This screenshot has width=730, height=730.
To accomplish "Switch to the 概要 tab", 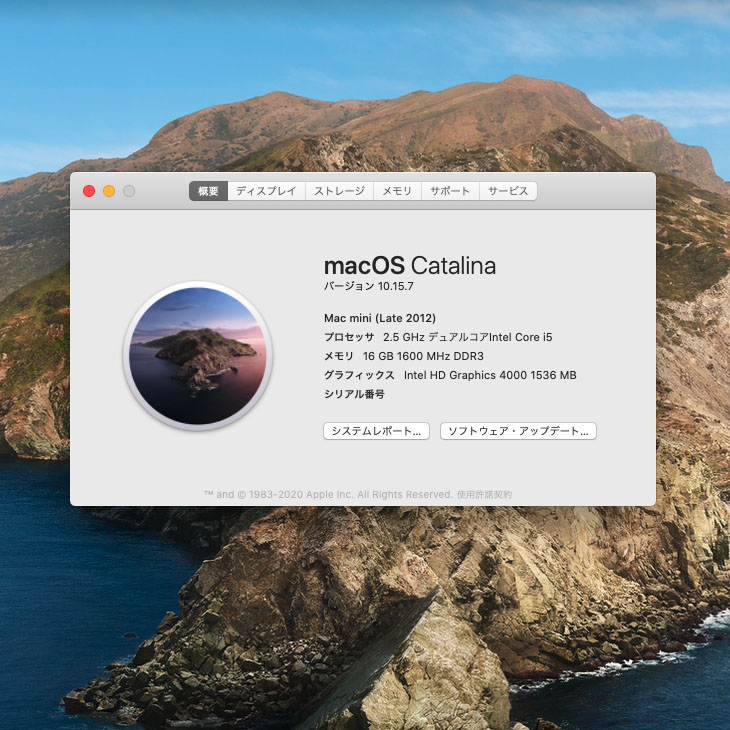I will coord(208,191).
